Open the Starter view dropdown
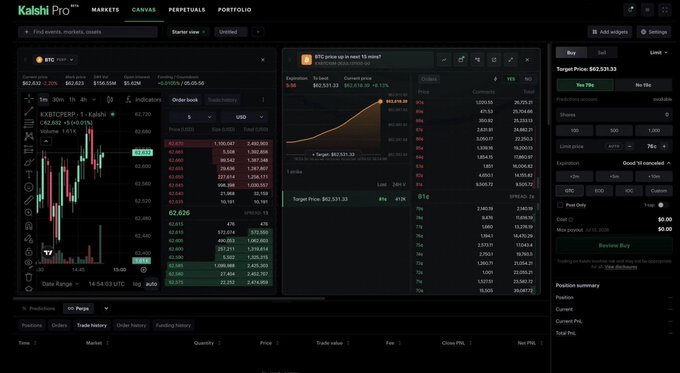680x373 pixels. (189, 32)
